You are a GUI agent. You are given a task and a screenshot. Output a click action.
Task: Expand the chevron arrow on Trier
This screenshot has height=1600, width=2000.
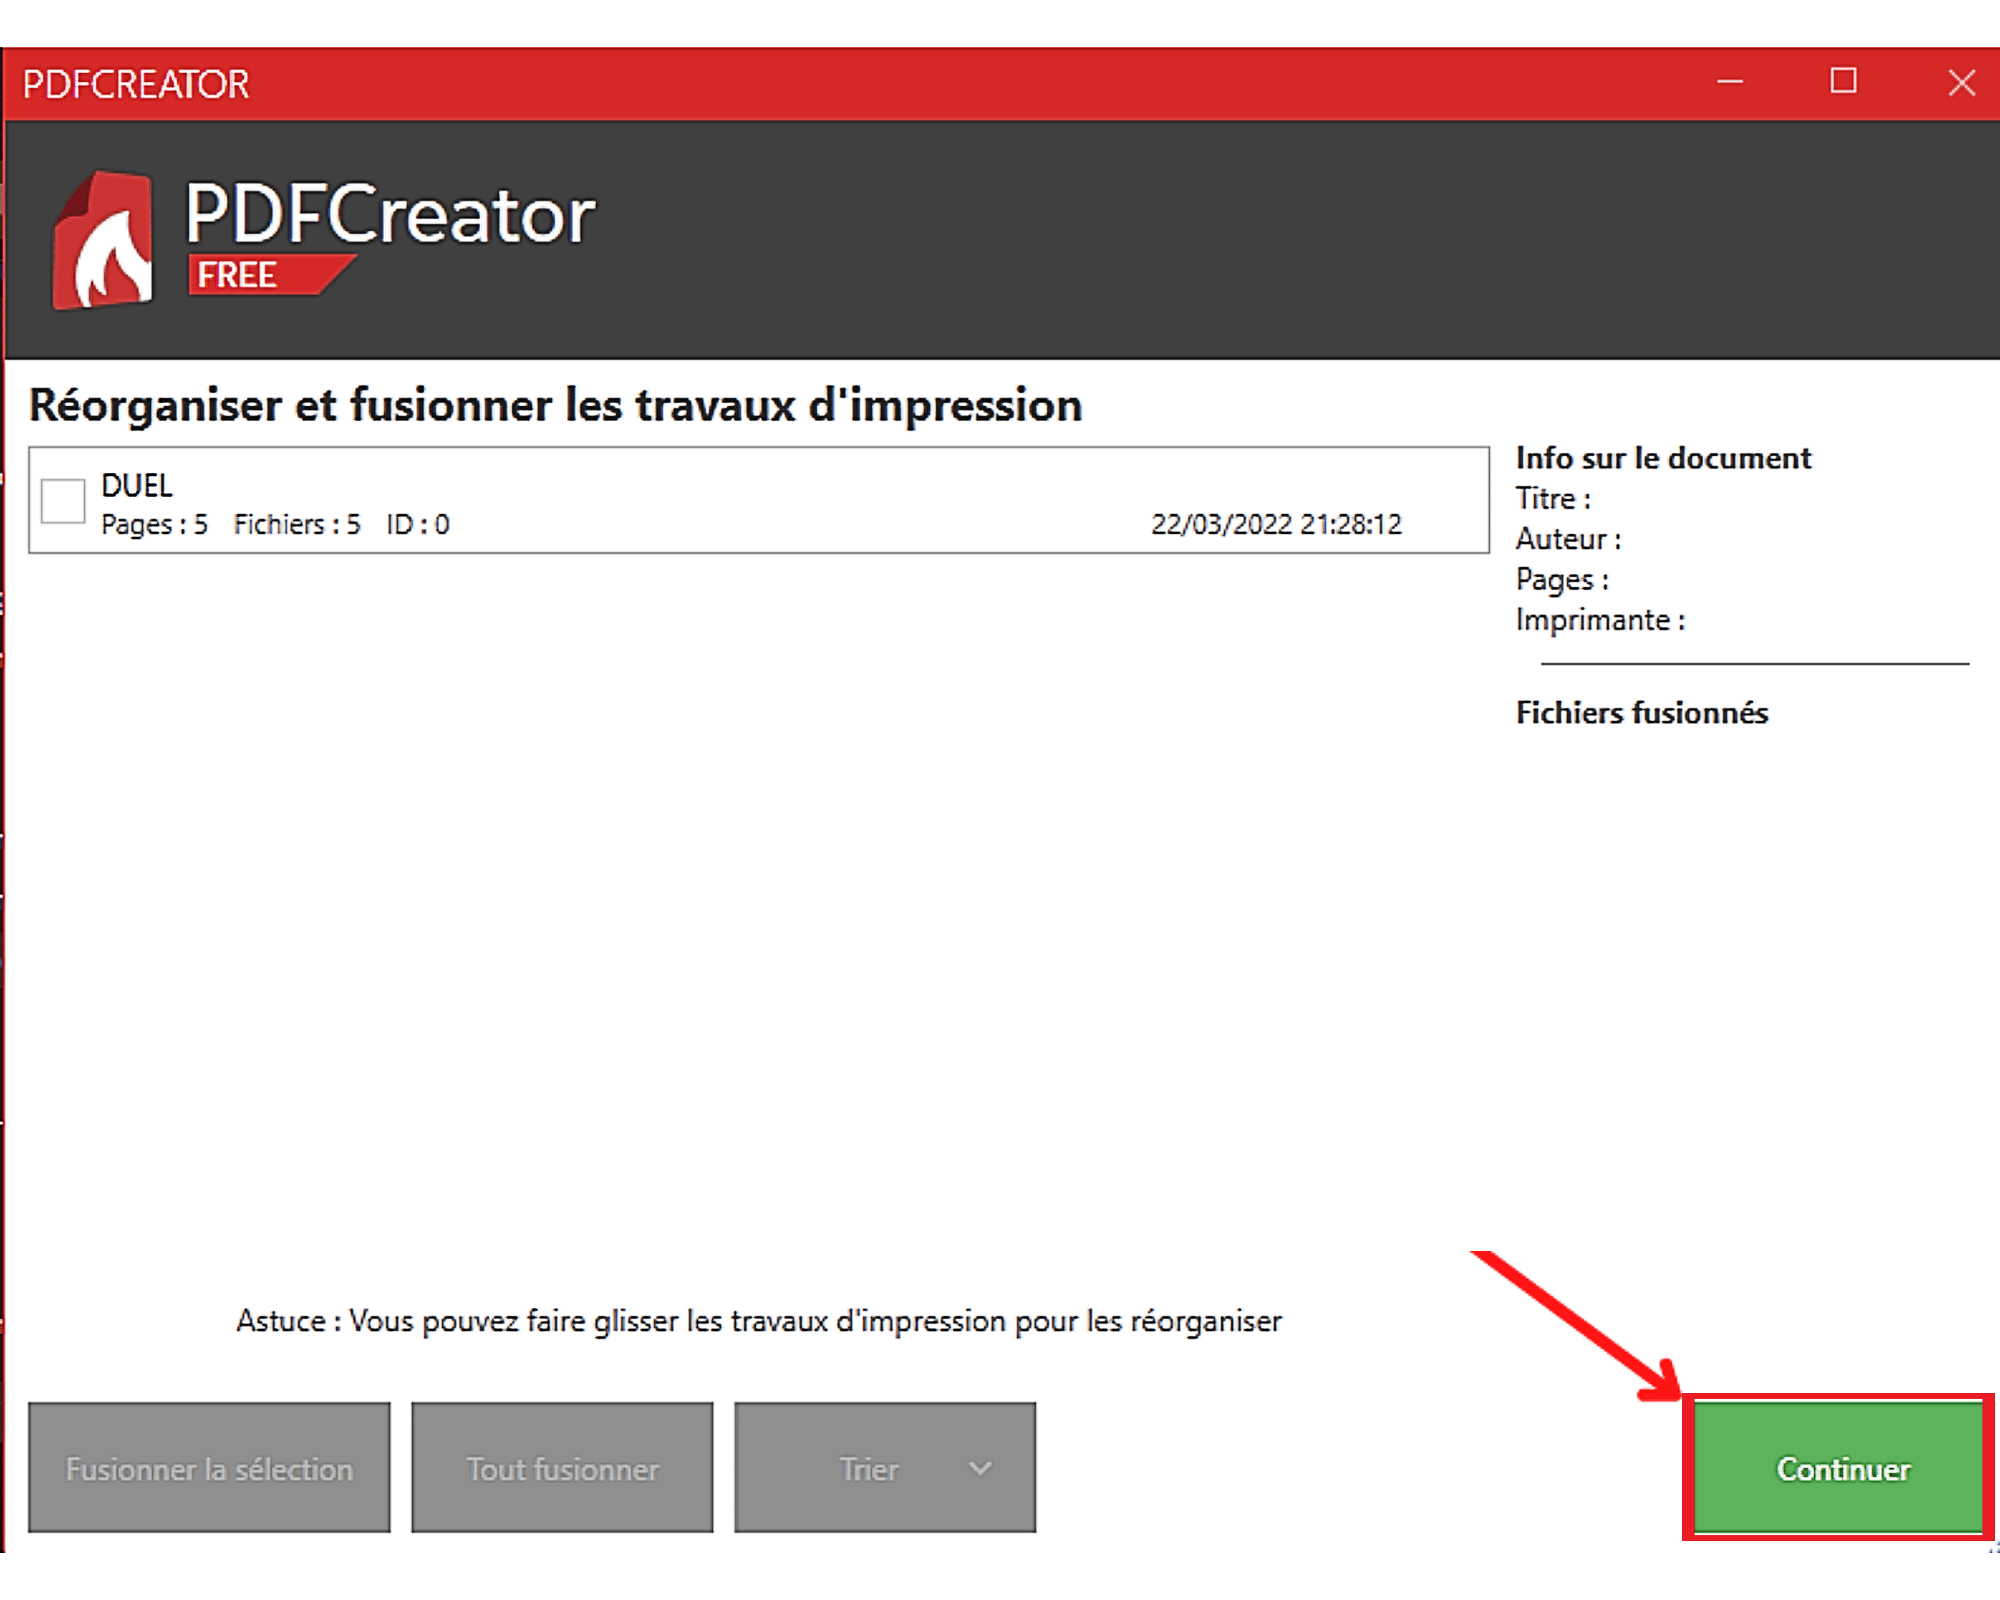coord(981,1468)
